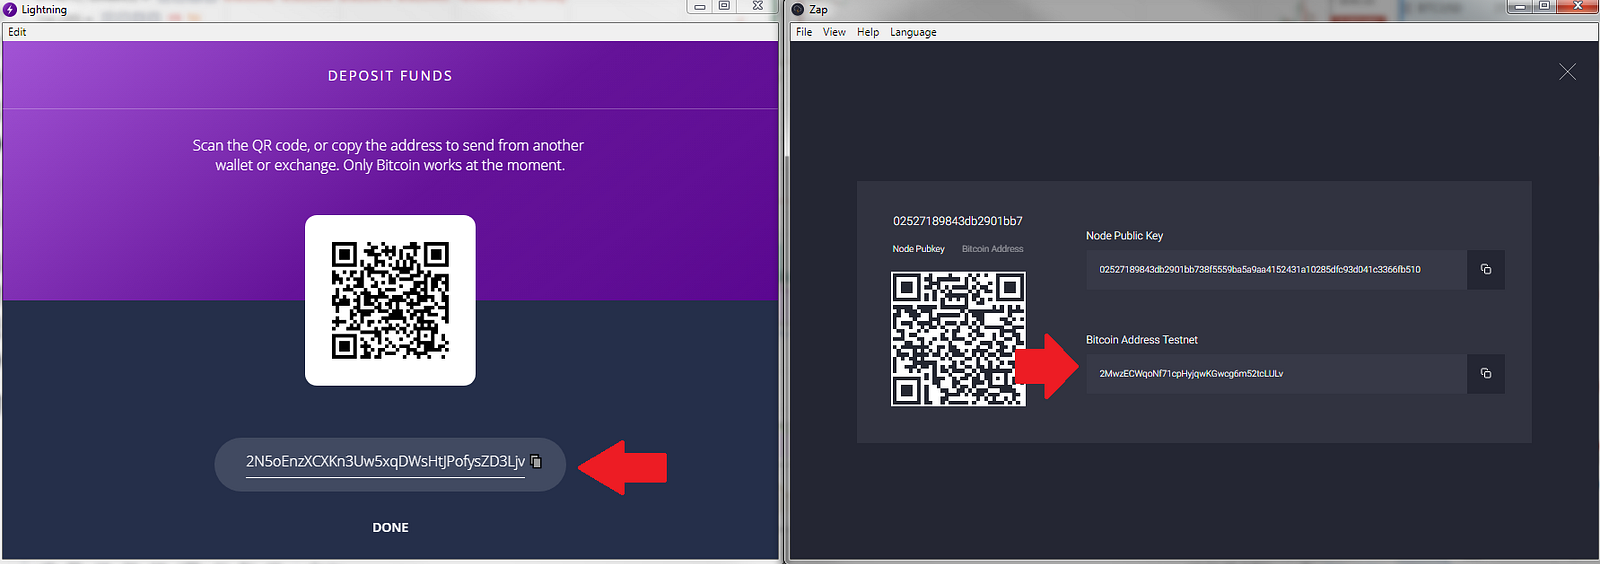Select the 2N5oEnzXCXKn3Uw5xqDWsHtJPofysZD3Ljv address text
Viewport: 1600px width, 564px height.
click(385, 461)
